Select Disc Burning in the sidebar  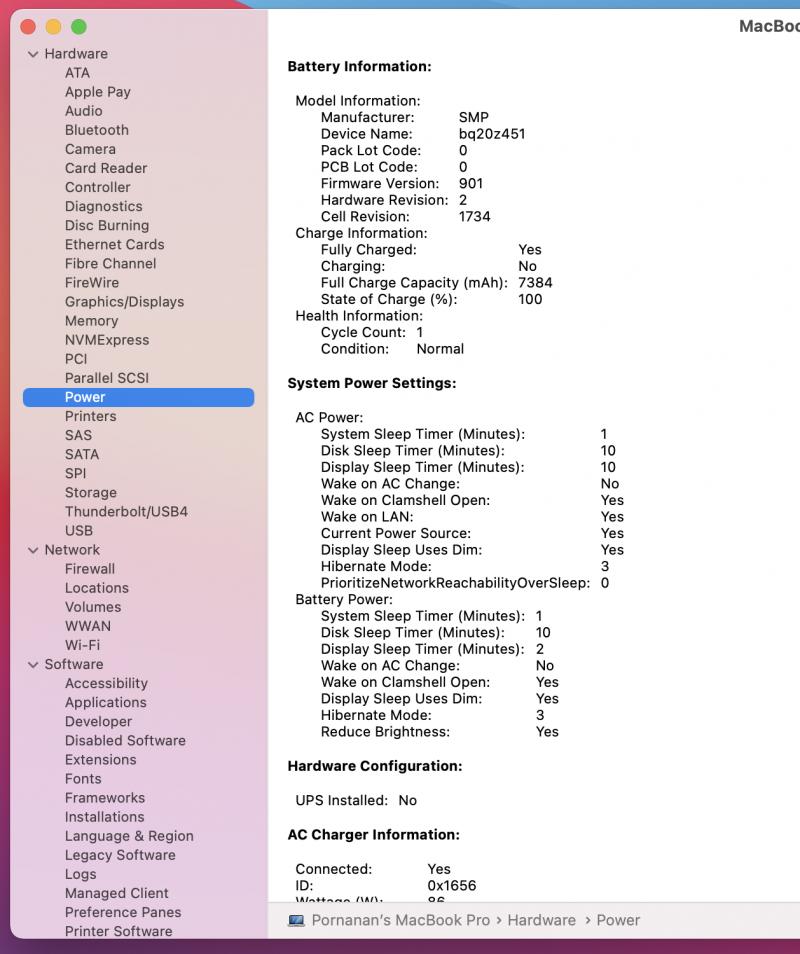[107, 225]
